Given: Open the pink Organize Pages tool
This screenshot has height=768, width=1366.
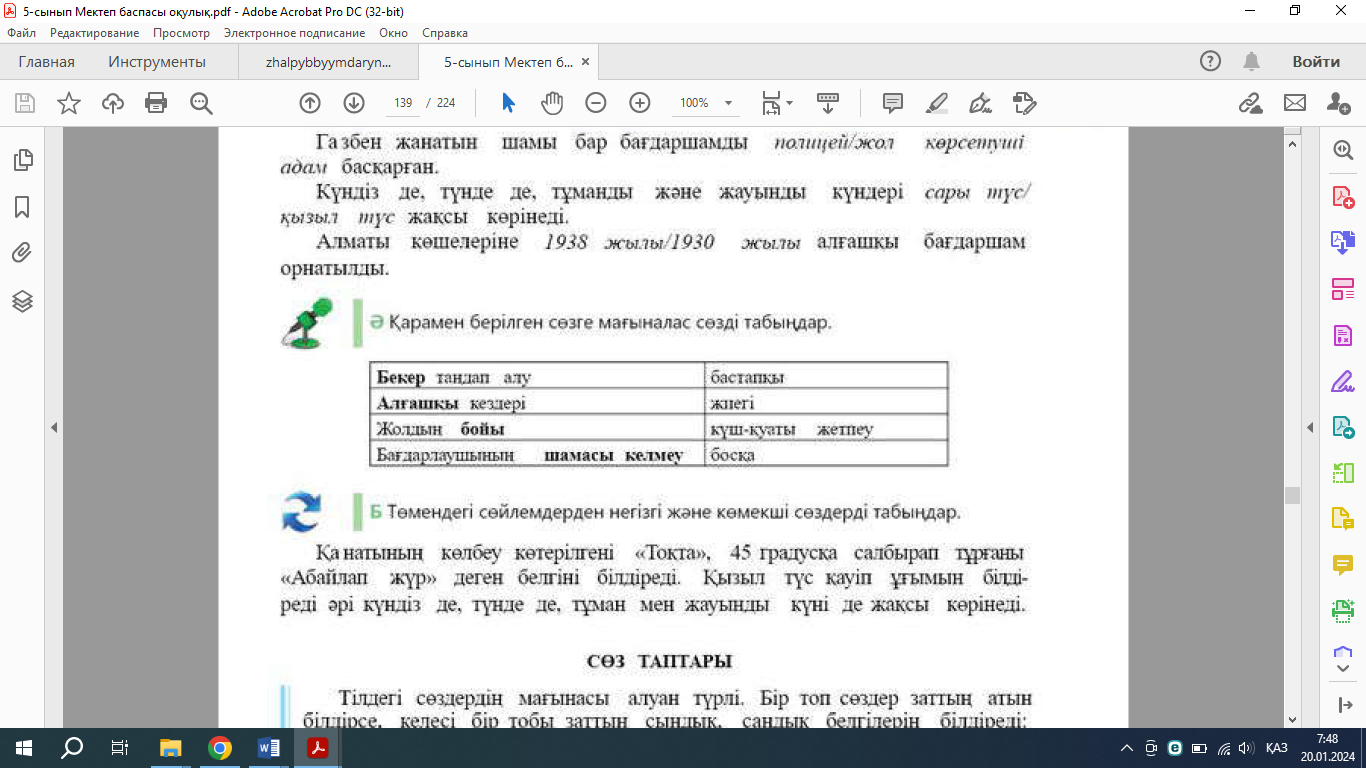Looking at the screenshot, I should 1342,289.
